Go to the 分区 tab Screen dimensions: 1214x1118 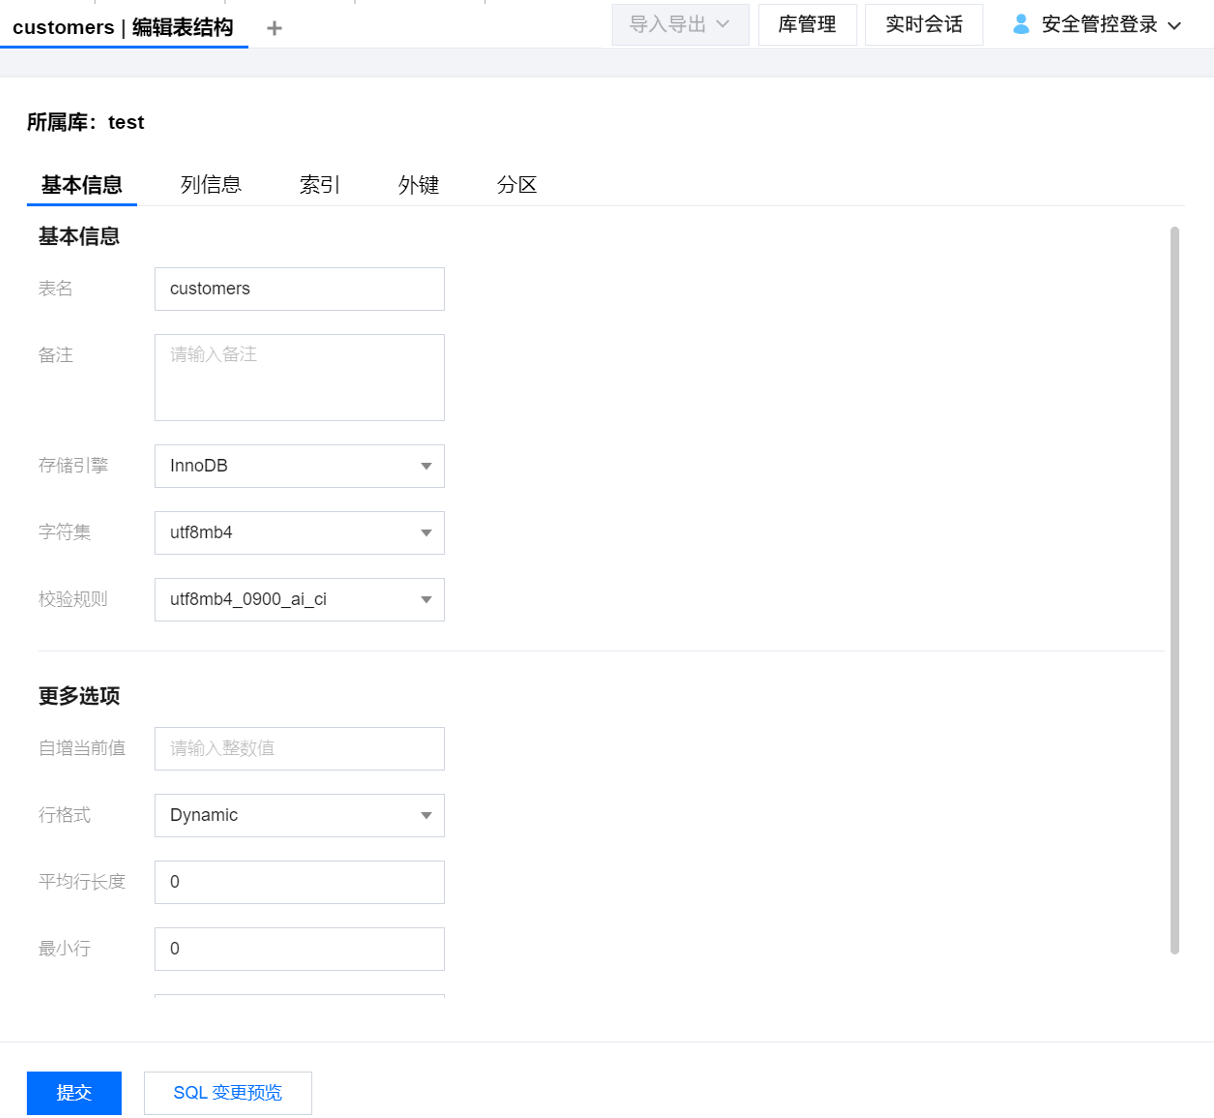(x=517, y=185)
